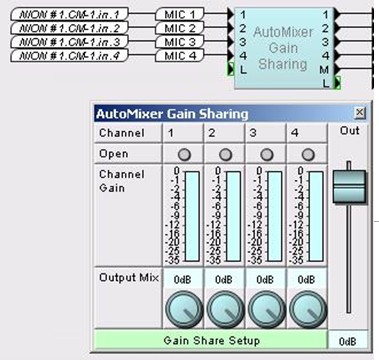Select the MIC 3 label node

coord(180,42)
